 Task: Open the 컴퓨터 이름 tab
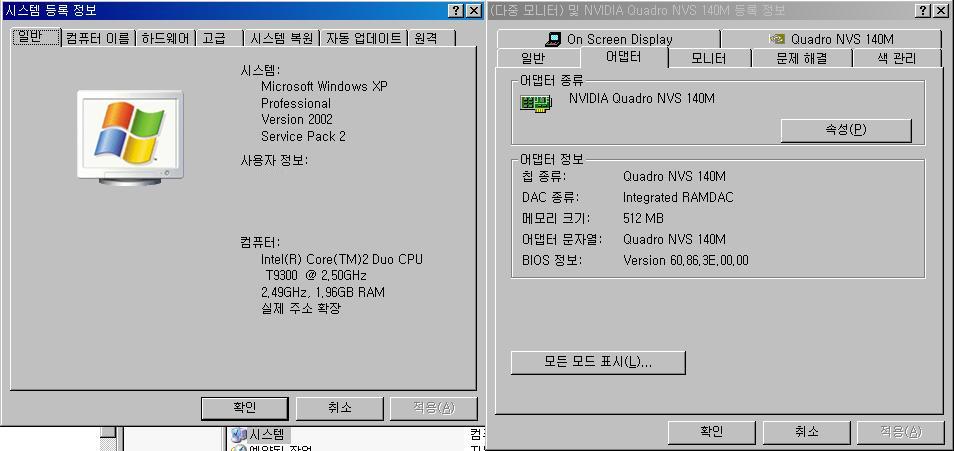[x=98, y=38]
